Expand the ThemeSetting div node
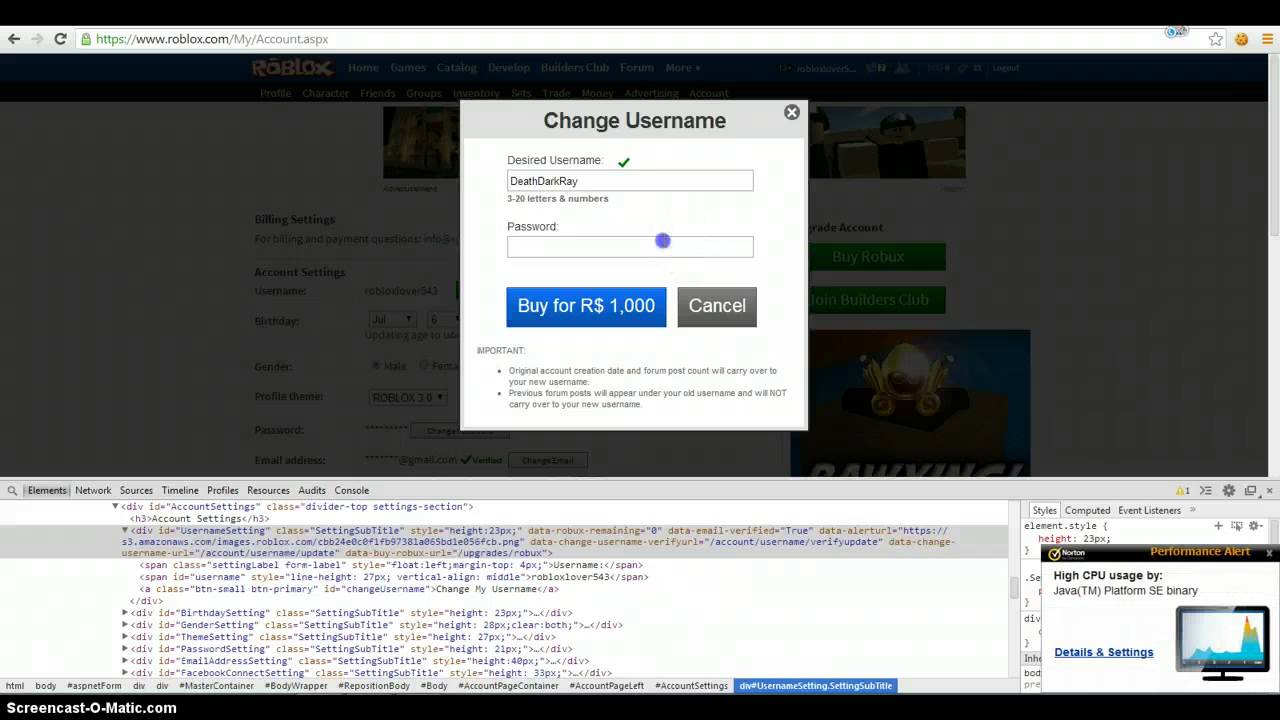The image size is (1280, 720). pos(125,637)
